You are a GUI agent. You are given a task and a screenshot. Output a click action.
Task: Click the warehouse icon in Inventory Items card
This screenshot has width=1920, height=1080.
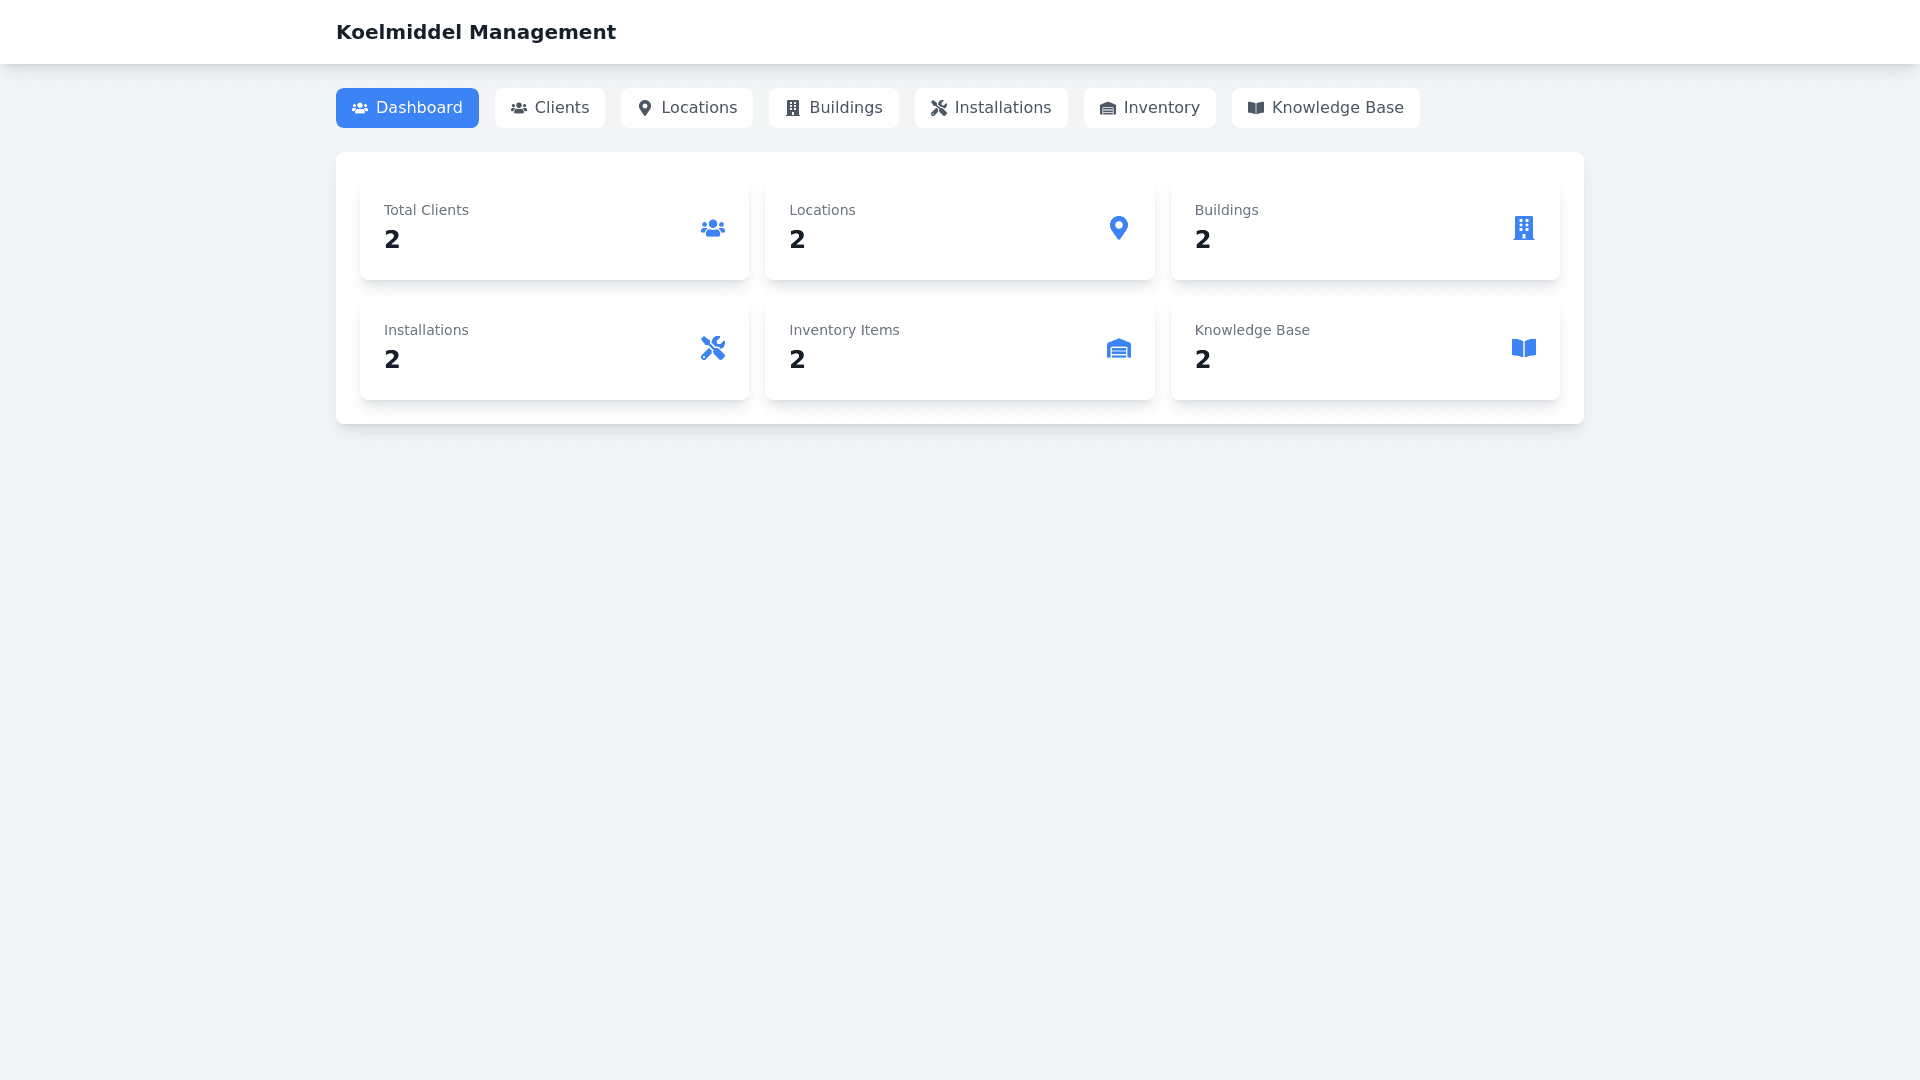tap(1118, 348)
